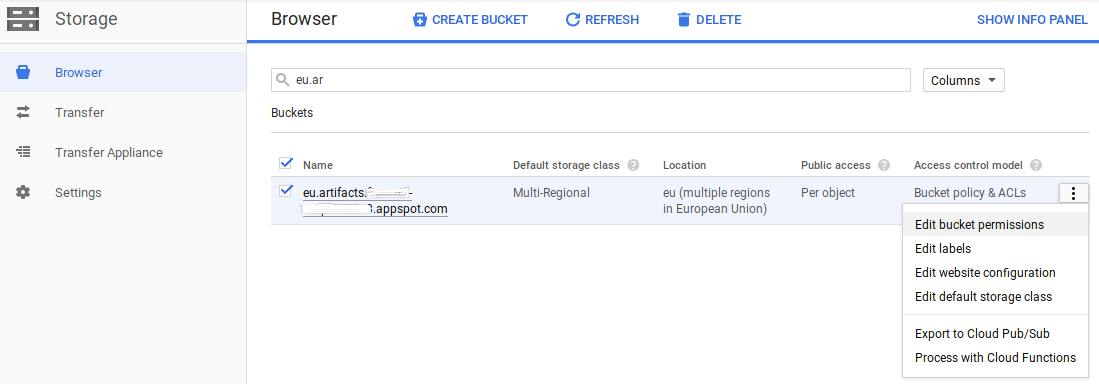Screen dimensions: 1099x384
Task: Select Edit bucket permissions
Action: (x=995, y=225)
